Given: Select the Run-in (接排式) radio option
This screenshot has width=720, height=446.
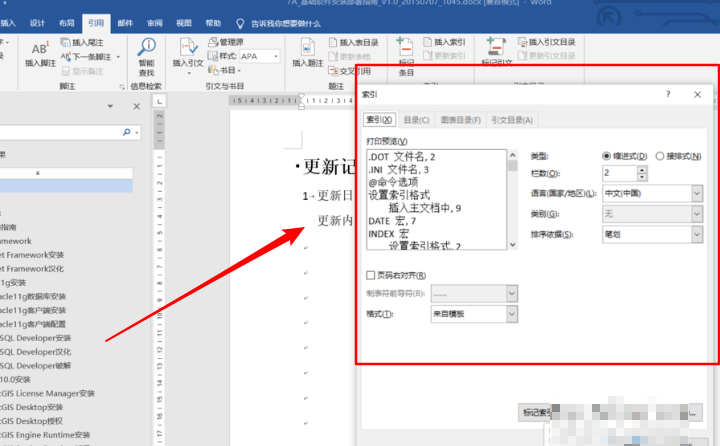Looking at the screenshot, I should (x=660, y=156).
